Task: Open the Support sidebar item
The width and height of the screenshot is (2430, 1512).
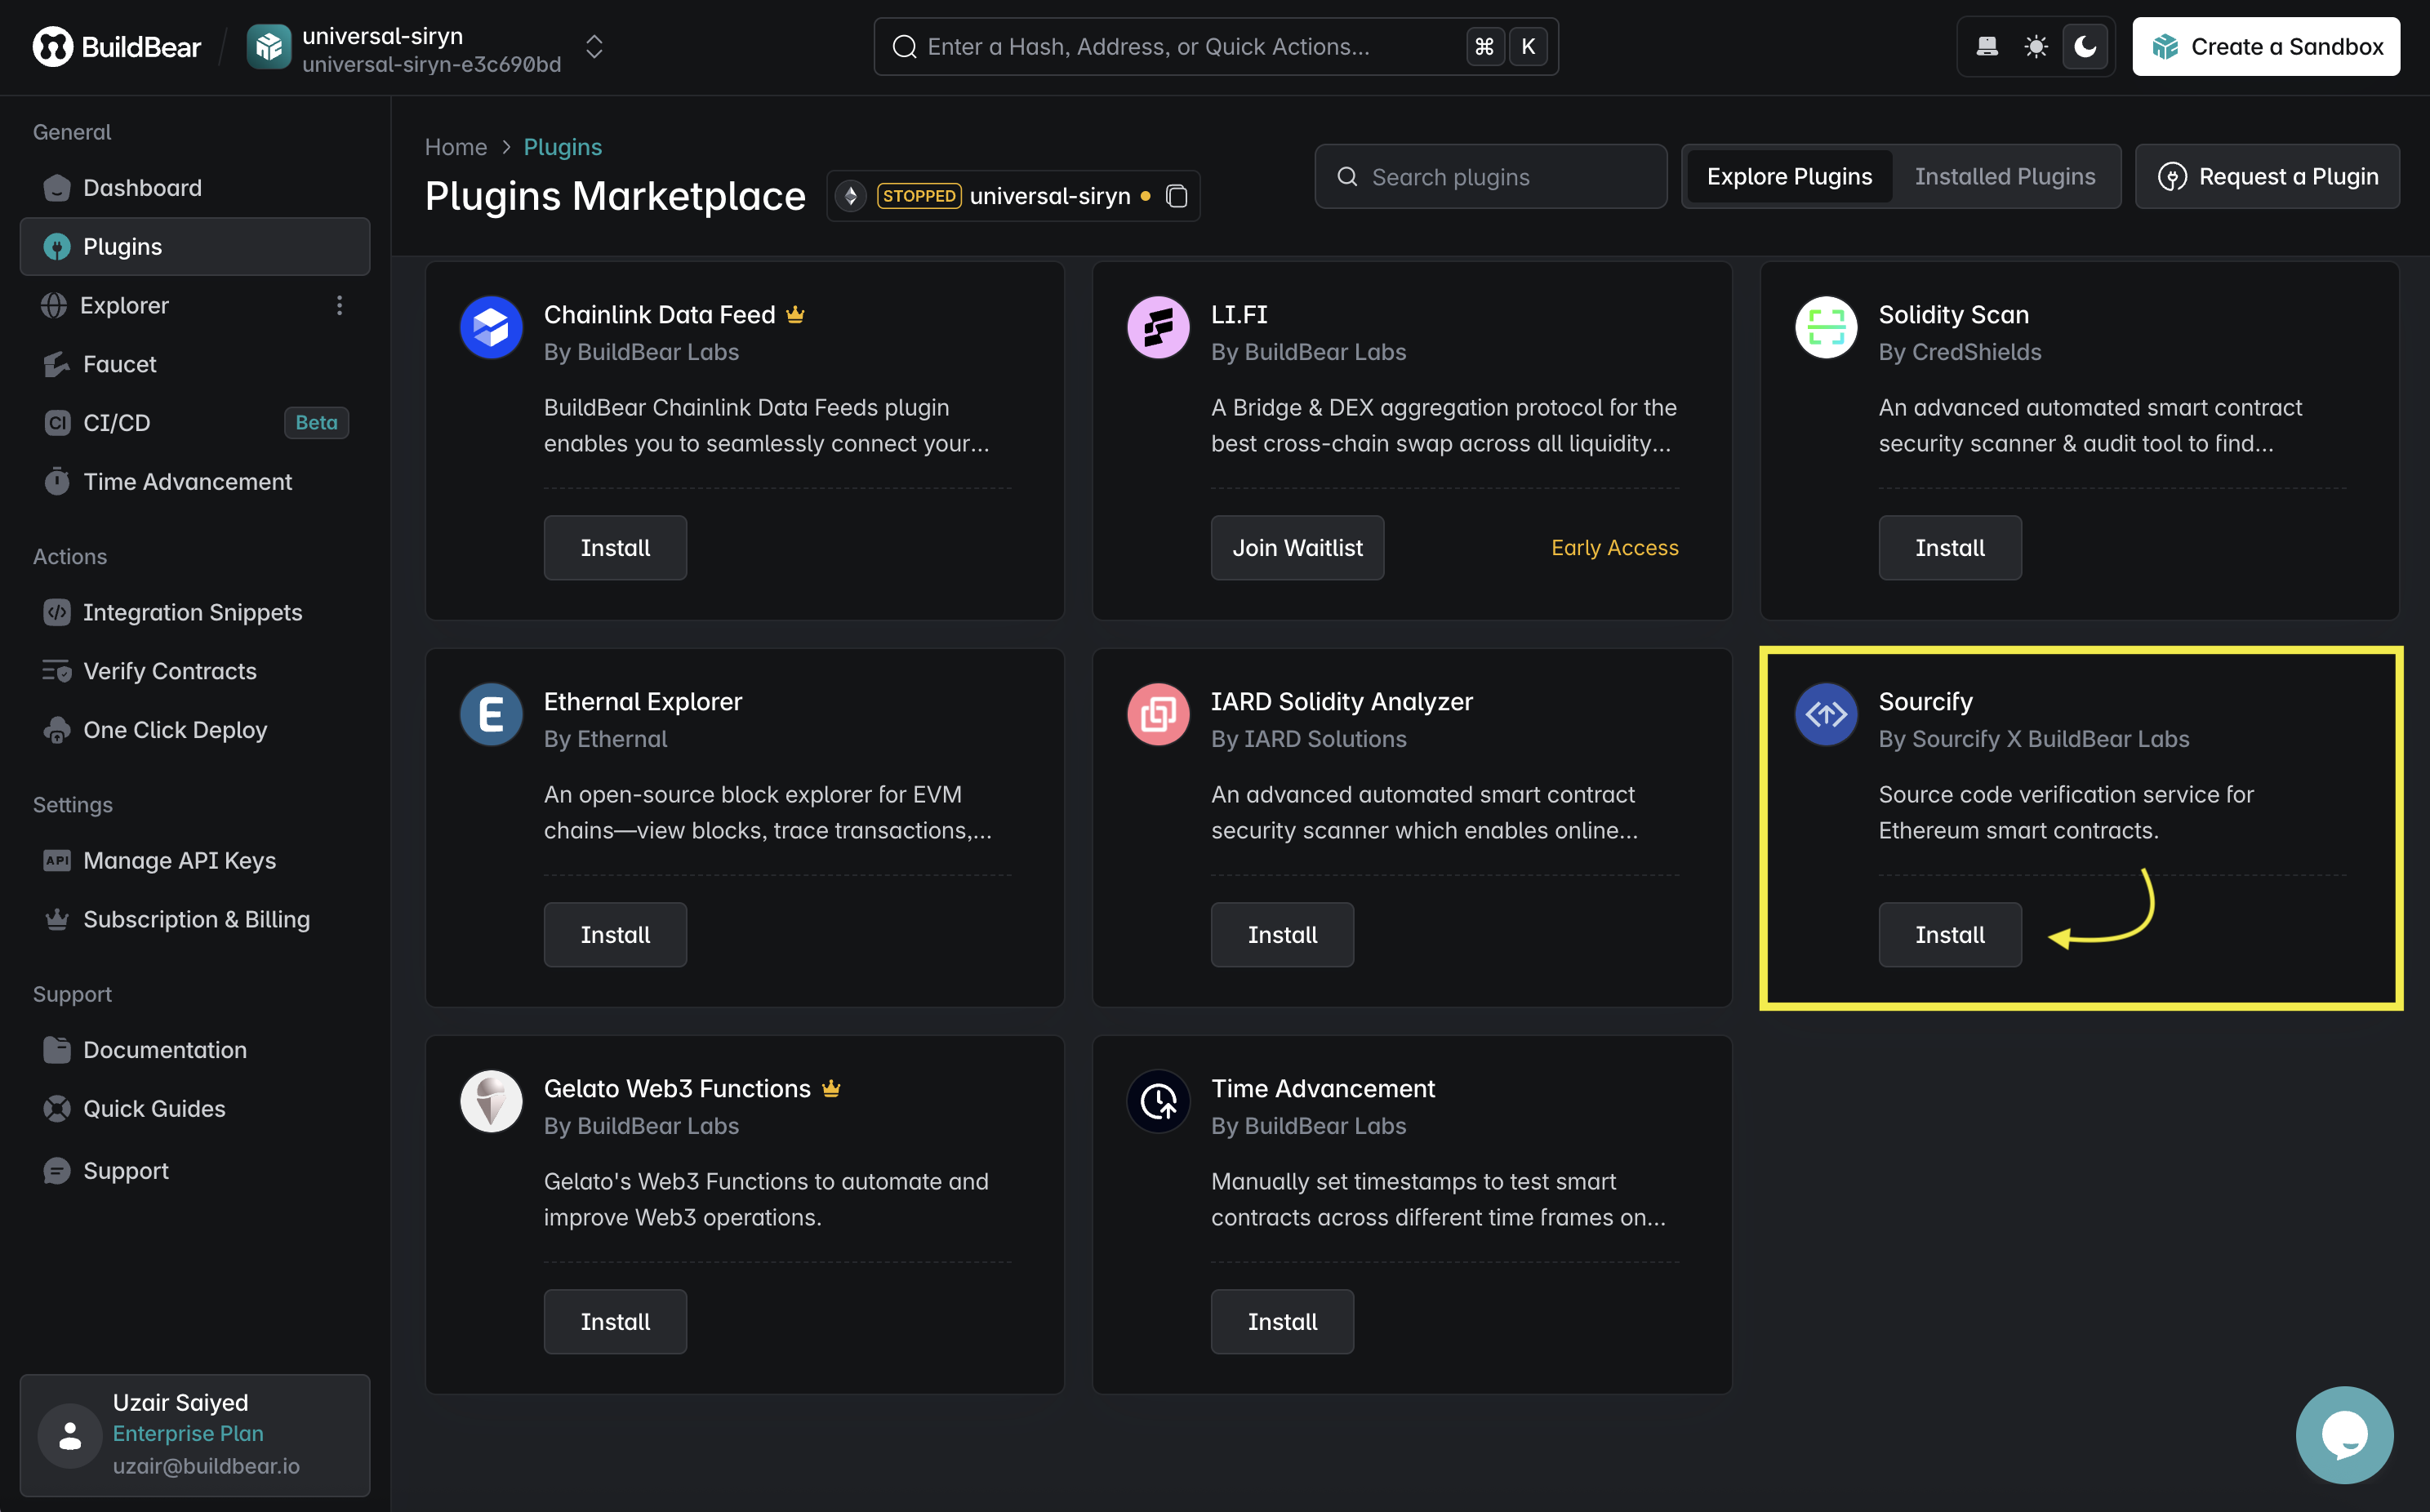Action: coord(195,1171)
